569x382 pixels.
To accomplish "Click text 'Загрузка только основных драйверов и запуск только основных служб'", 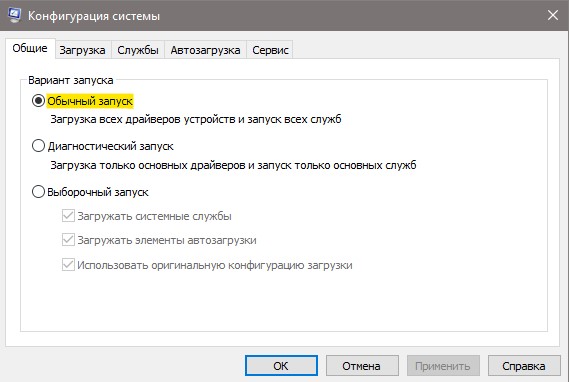I will [233, 165].
